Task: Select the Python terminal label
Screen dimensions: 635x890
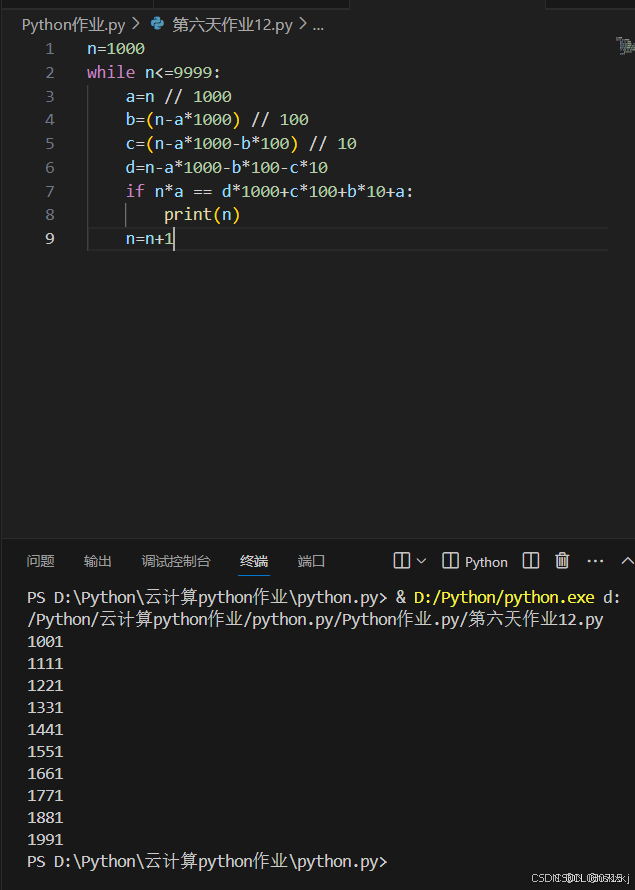Action: (486, 562)
